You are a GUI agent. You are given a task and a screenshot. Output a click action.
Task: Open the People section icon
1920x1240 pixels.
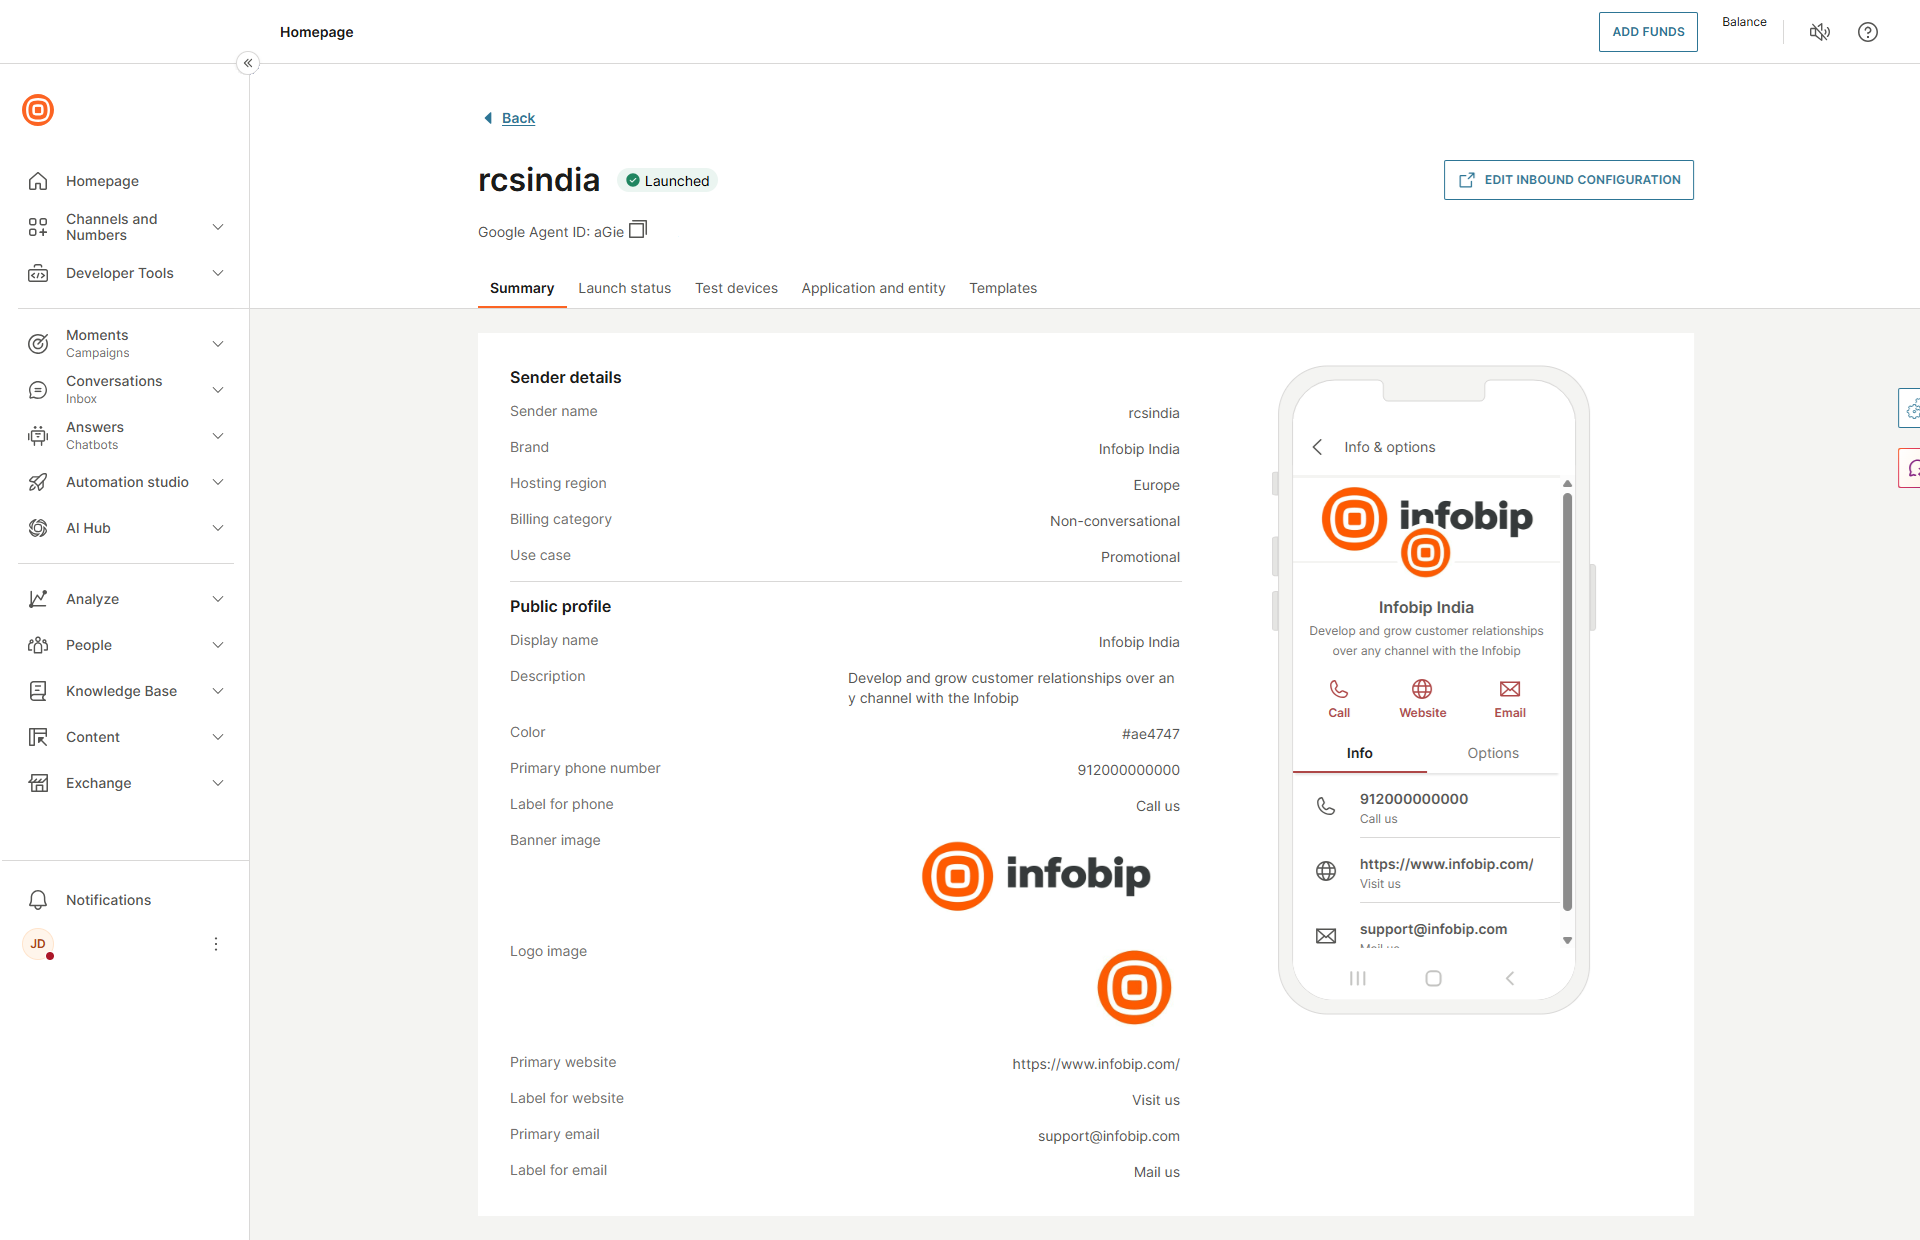point(38,645)
